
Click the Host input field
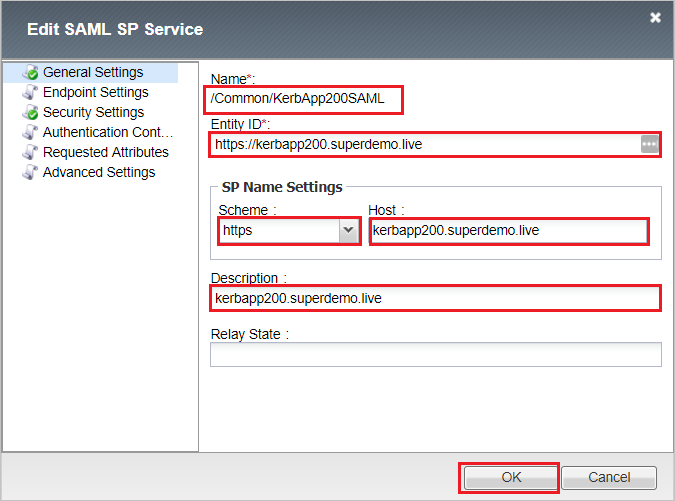(509, 231)
